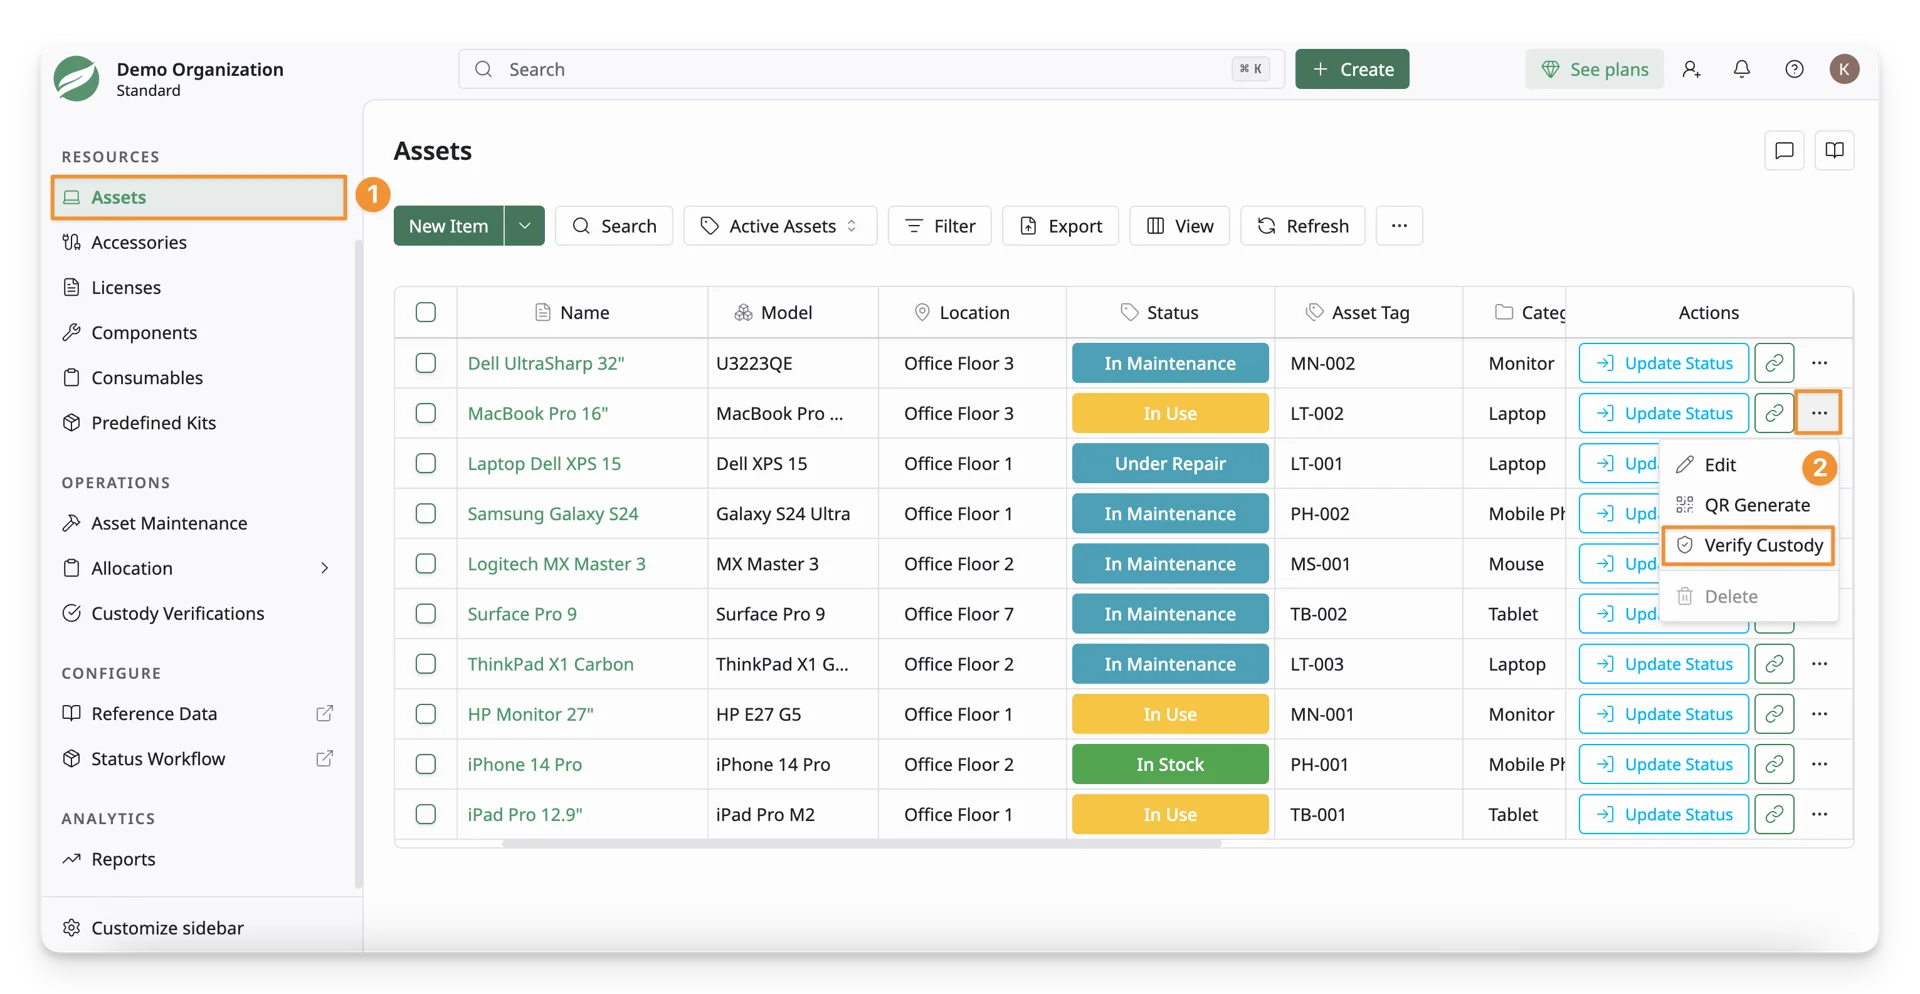Open the Active Assets view selector
This screenshot has width=1920, height=994.
[780, 226]
